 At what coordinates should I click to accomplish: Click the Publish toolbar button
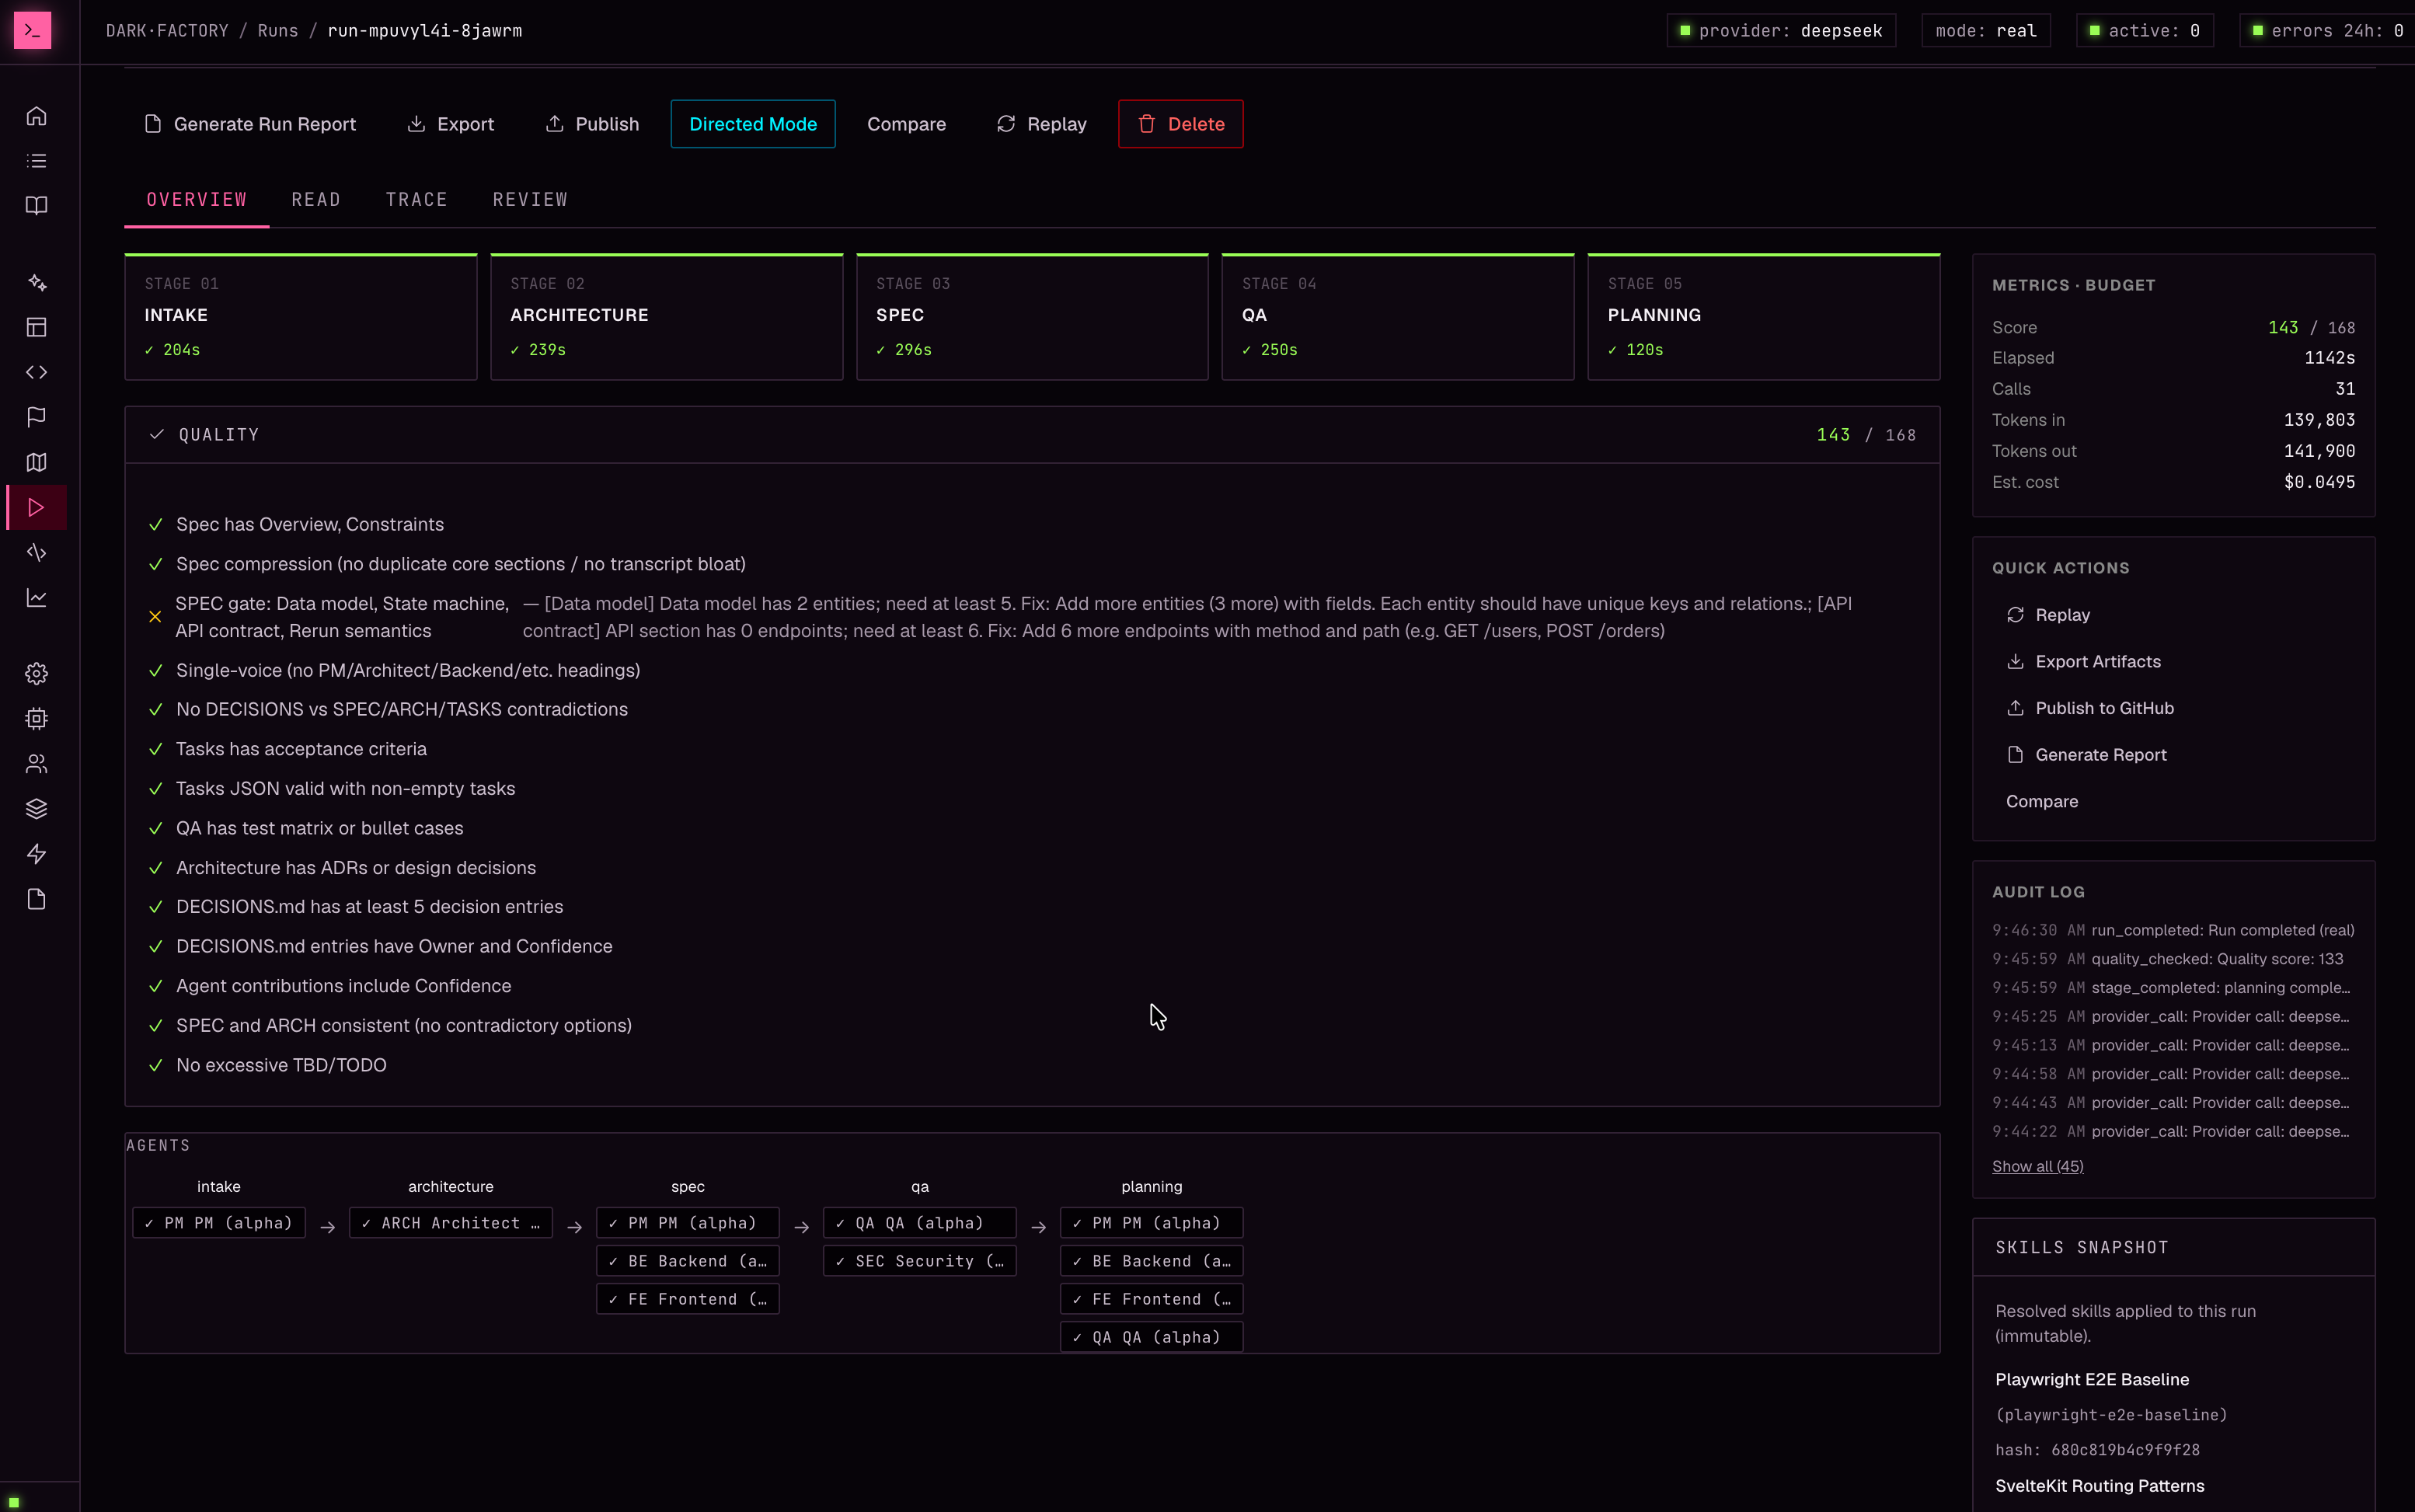(592, 124)
